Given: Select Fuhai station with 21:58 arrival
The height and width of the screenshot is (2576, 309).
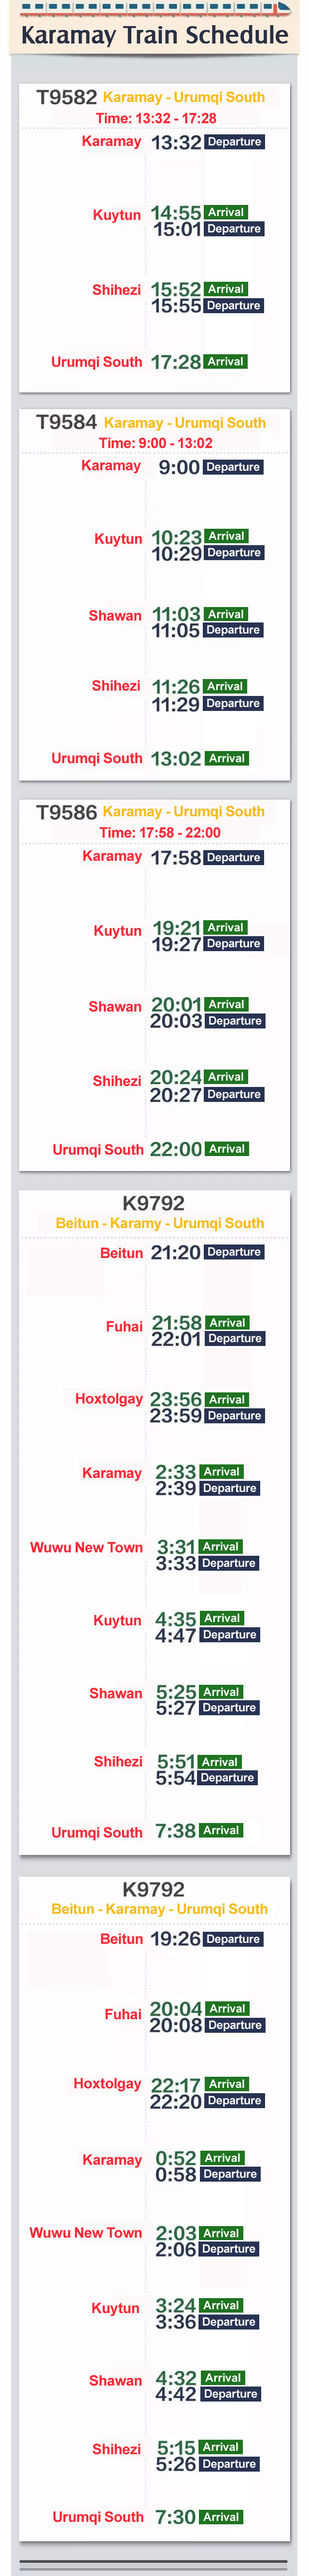Looking at the screenshot, I should (x=124, y=1326).
